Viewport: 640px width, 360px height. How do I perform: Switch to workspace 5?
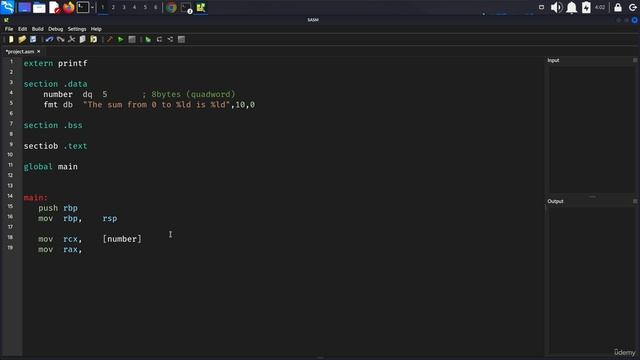[x=145, y=7]
